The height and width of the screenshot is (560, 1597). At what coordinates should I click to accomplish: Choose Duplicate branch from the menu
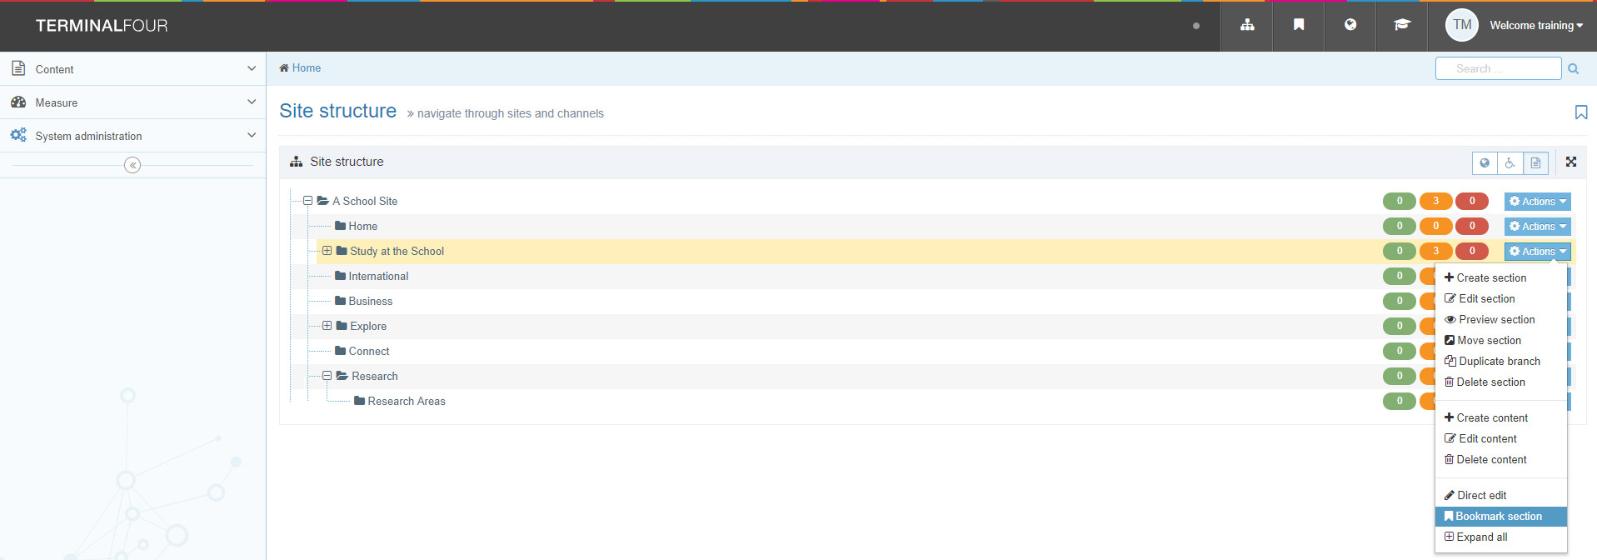pyautogui.click(x=1501, y=362)
